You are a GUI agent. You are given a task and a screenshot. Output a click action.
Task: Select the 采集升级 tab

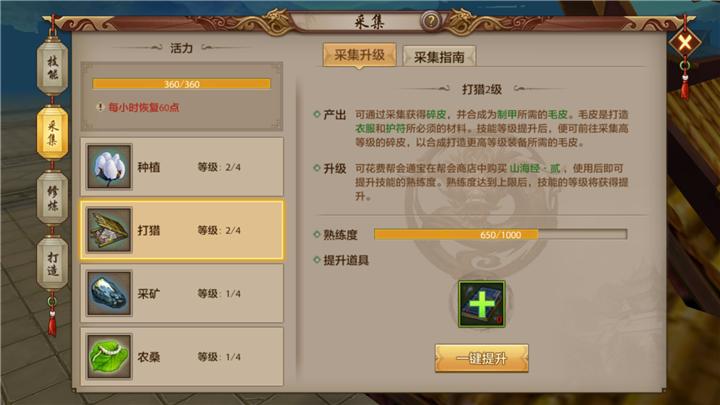click(360, 56)
